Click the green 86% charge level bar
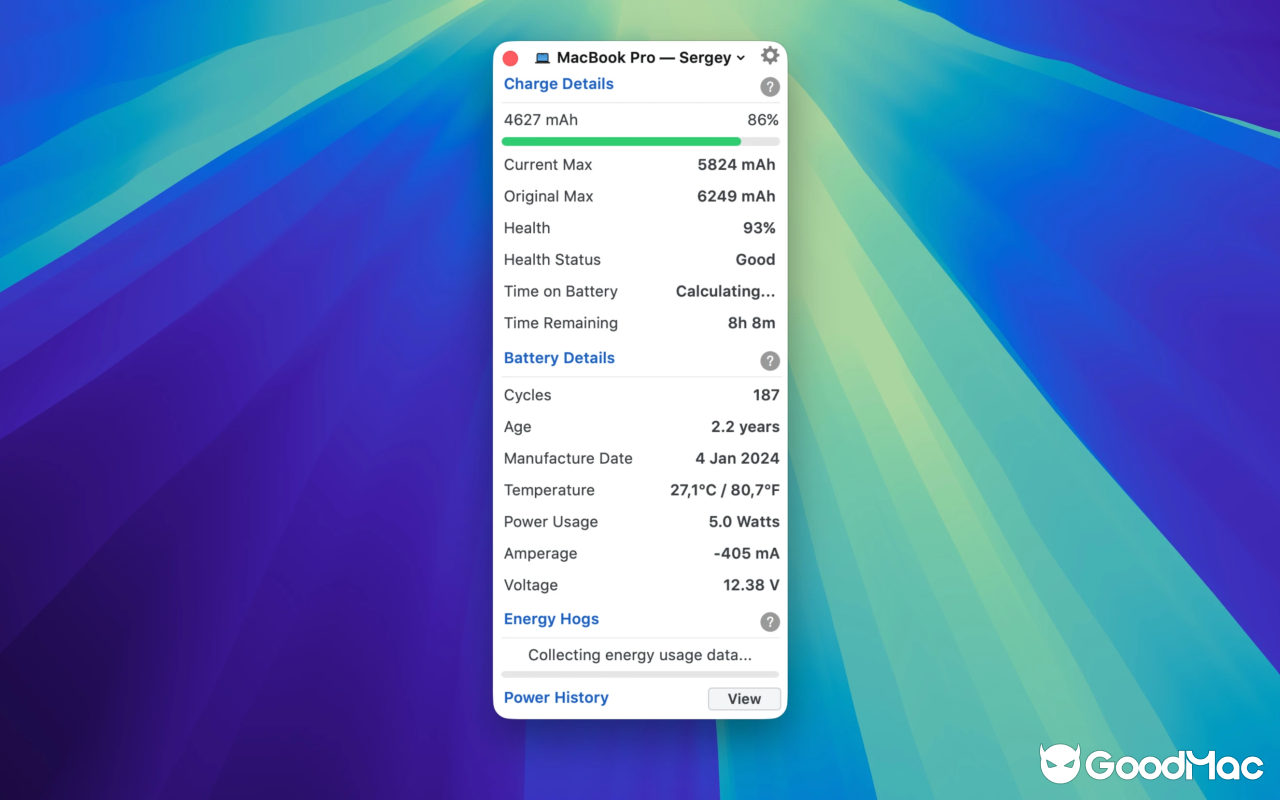This screenshot has width=1280, height=800. click(x=620, y=141)
